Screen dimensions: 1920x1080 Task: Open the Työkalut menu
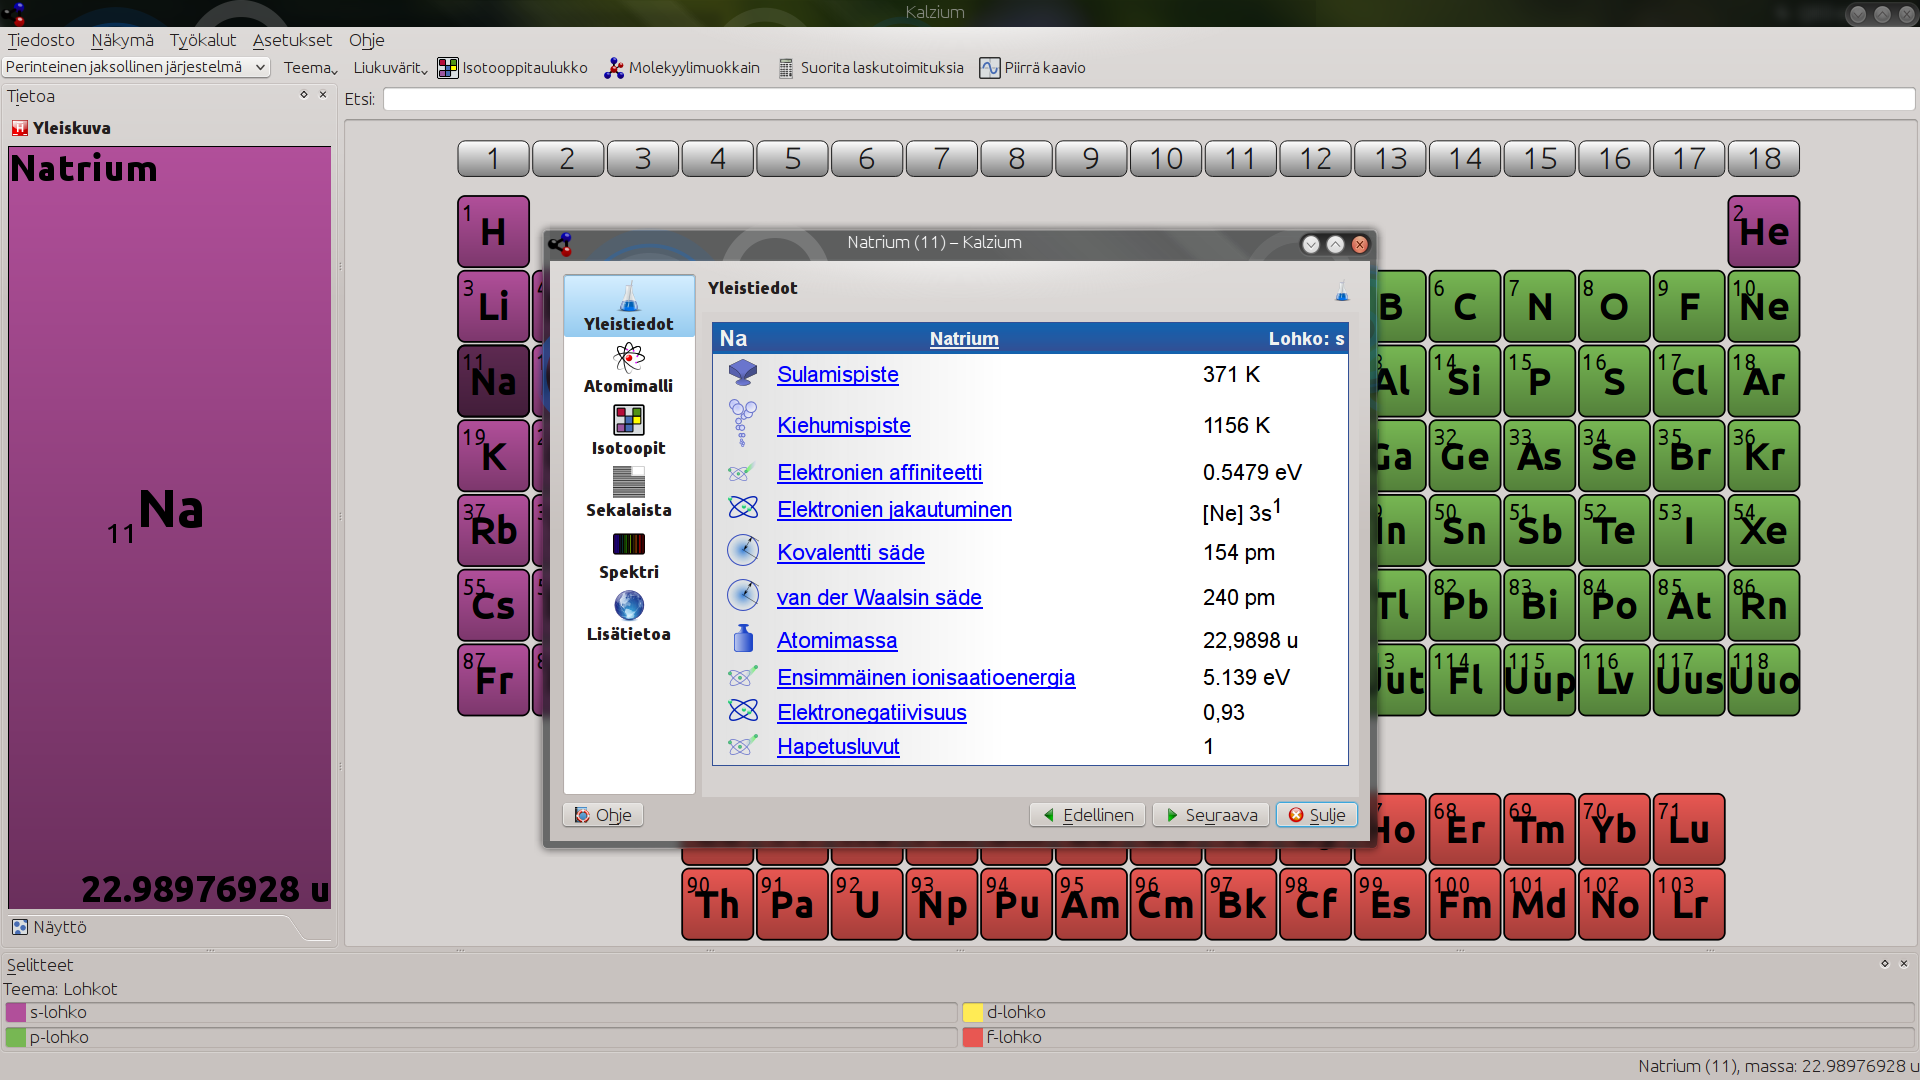point(203,40)
